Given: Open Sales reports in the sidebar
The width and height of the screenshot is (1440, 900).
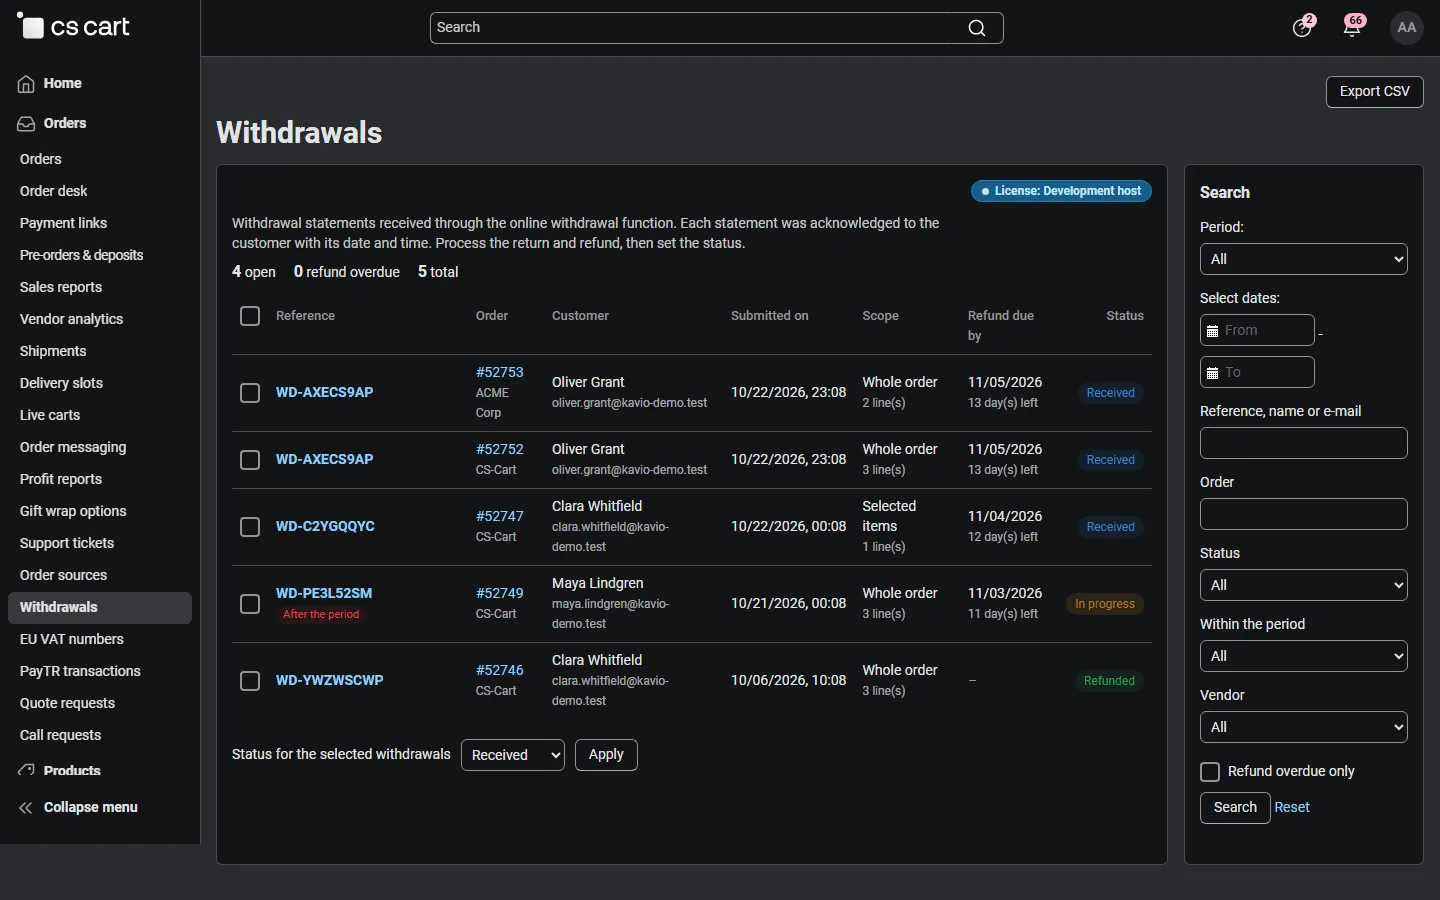Looking at the screenshot, I should coord(61,287).
